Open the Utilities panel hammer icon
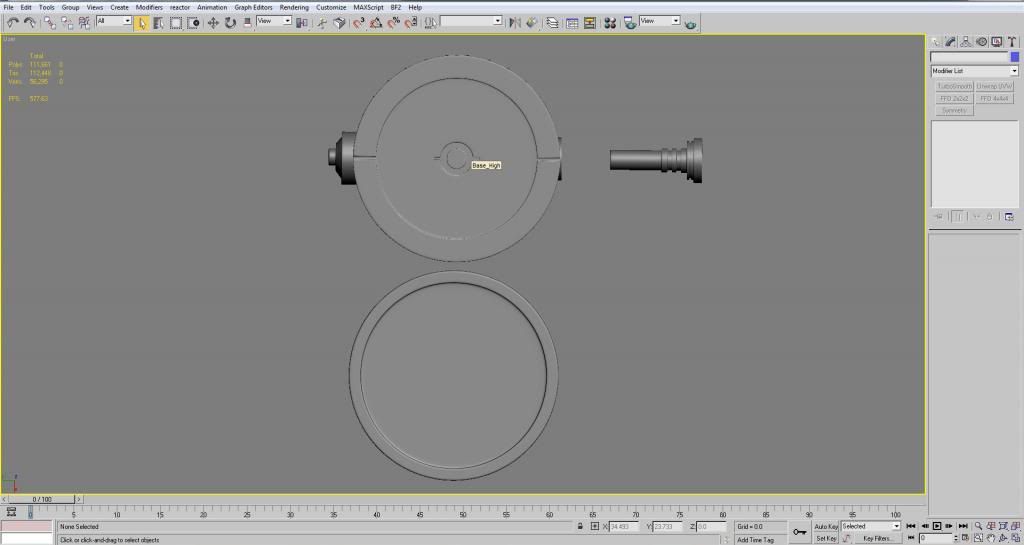Screen dimensions: 1024x545 1012,41
